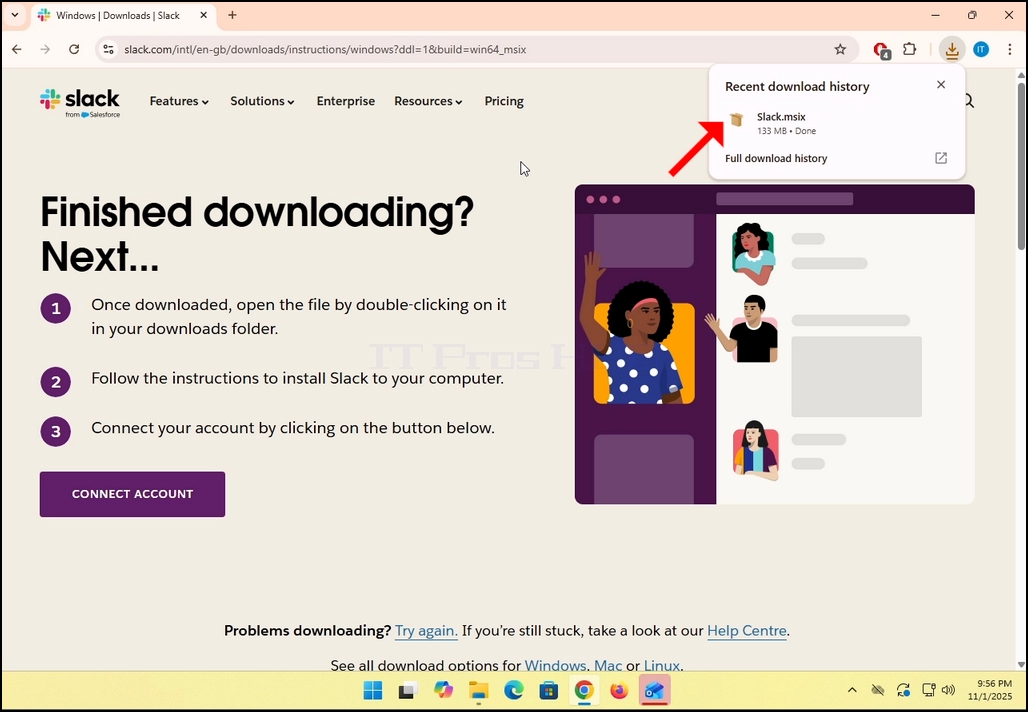The image size is (1028, 712).
Task: Click the Slack logo in the header
Action: click(x=79, y=103)
